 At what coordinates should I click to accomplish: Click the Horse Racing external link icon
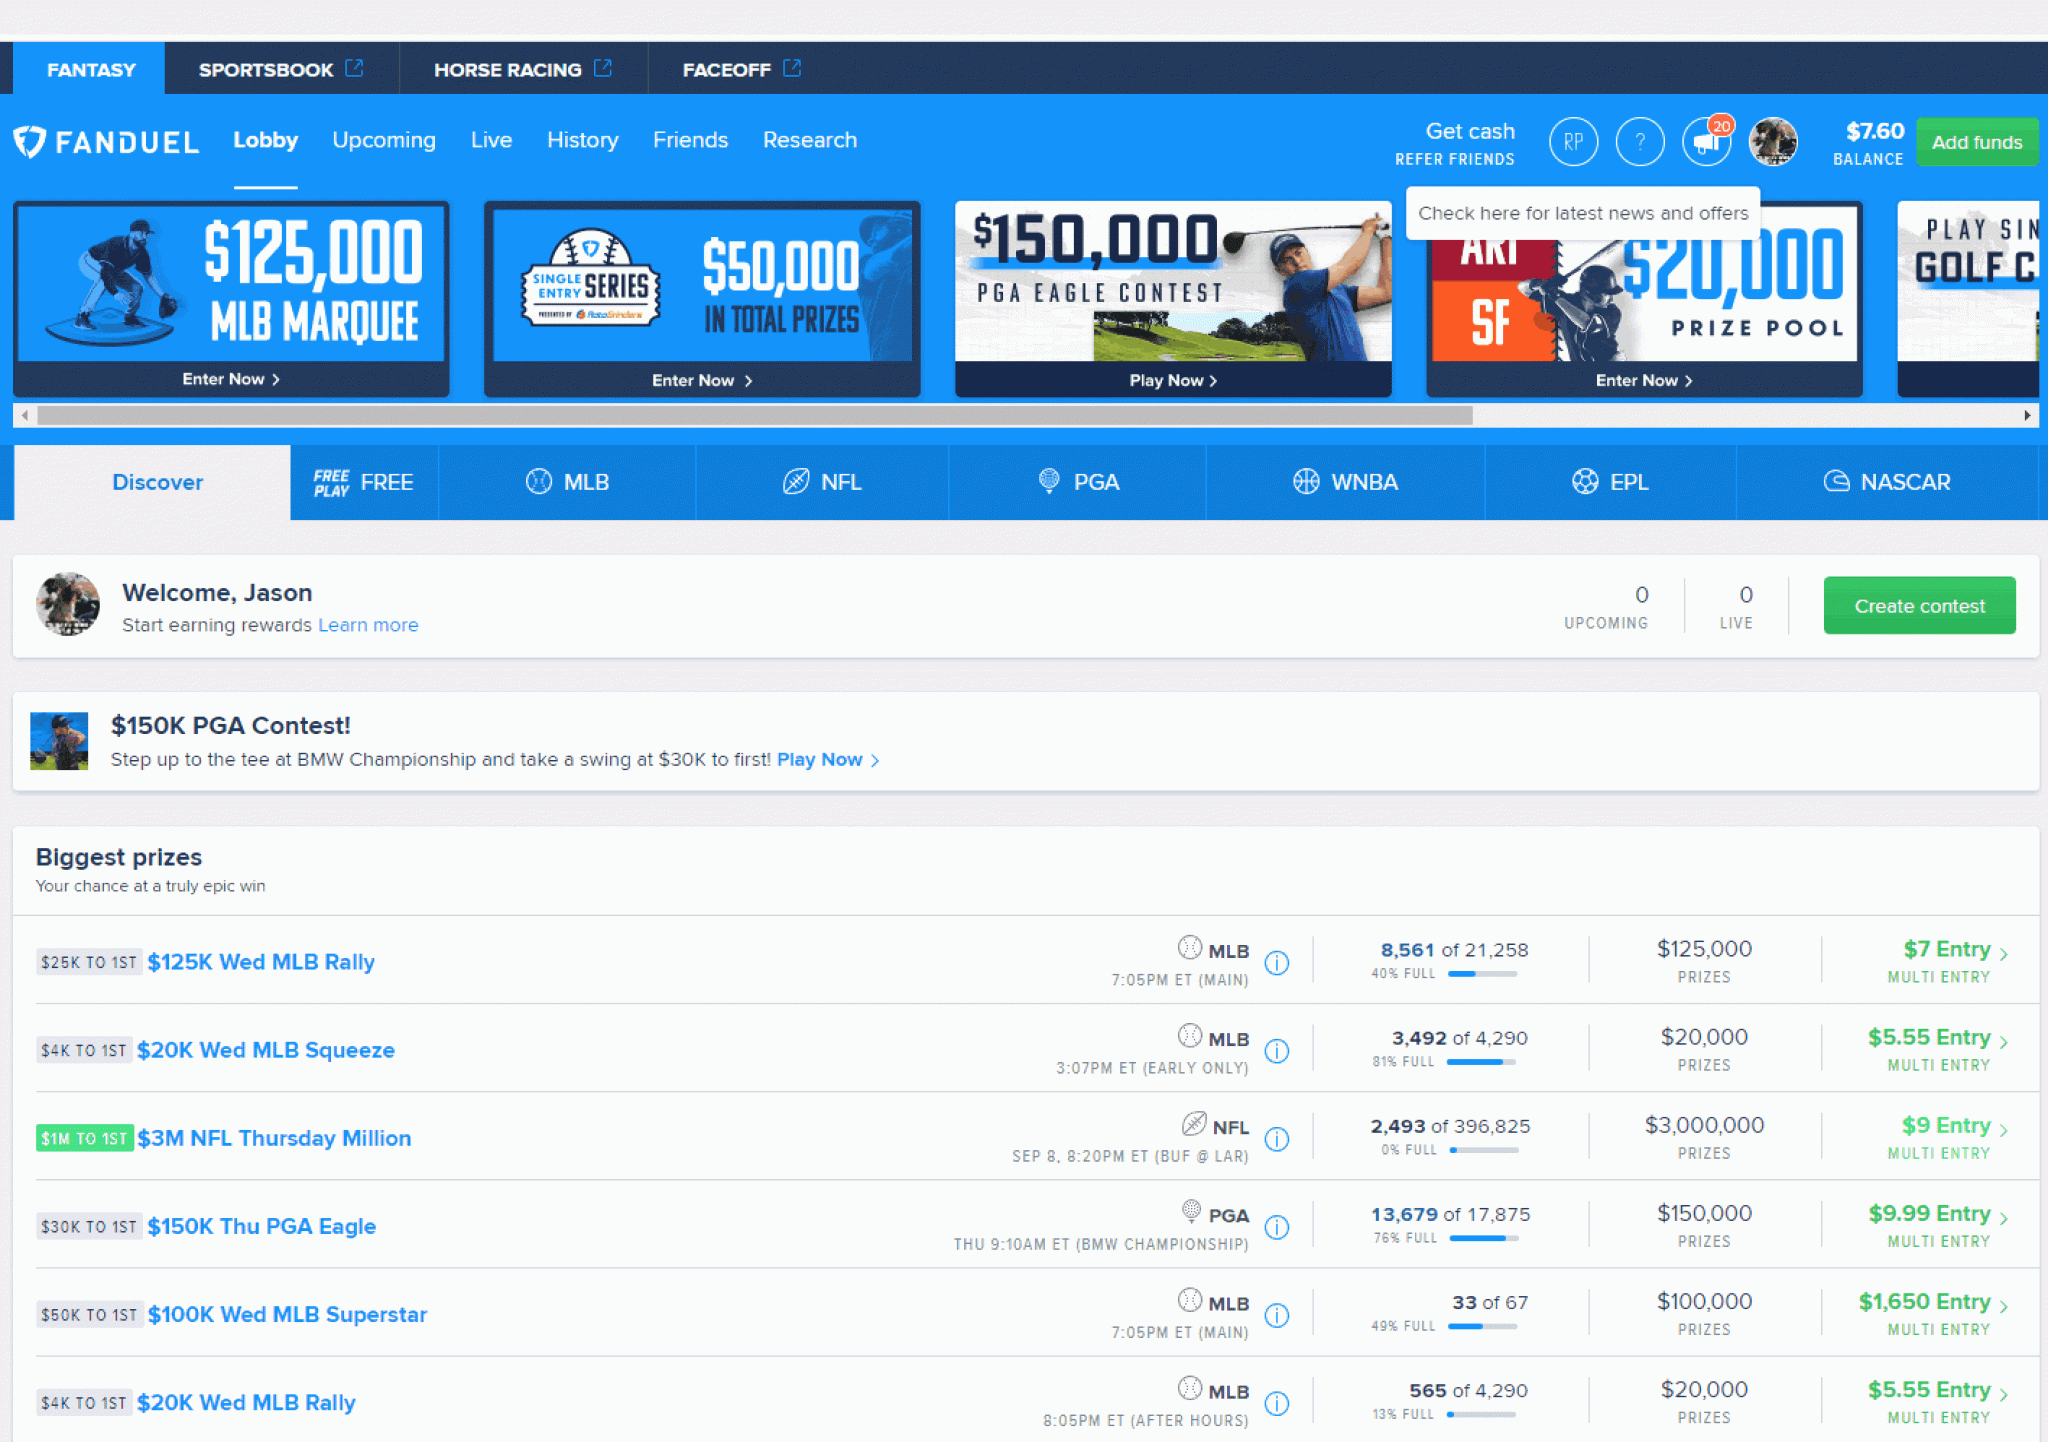click(602, 68)
